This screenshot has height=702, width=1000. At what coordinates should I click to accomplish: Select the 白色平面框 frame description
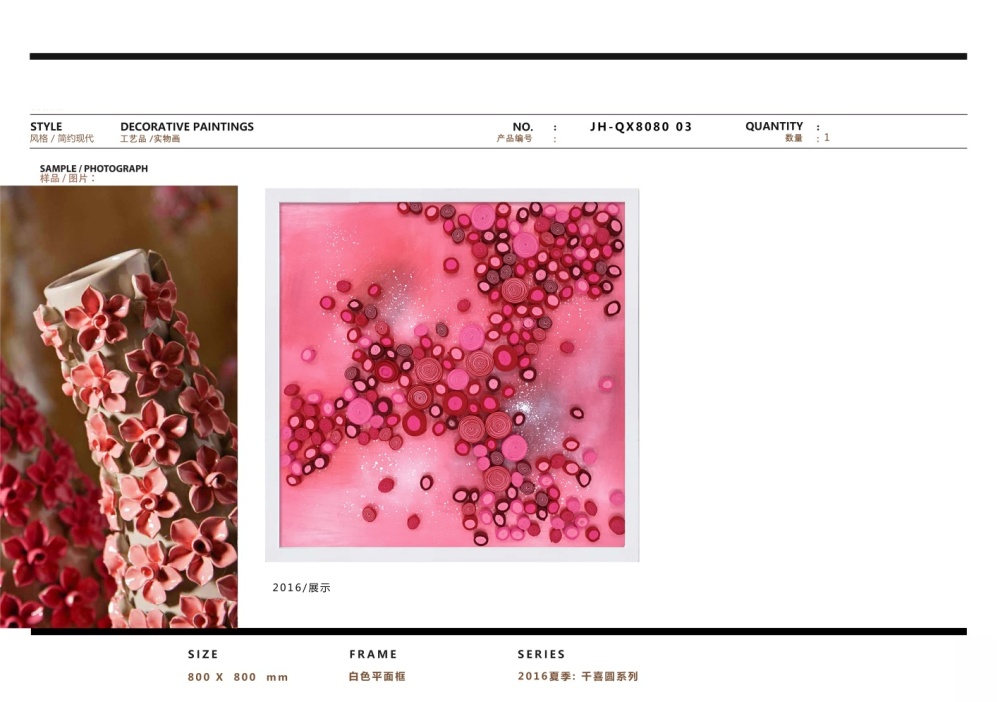[x=377, y=676]
